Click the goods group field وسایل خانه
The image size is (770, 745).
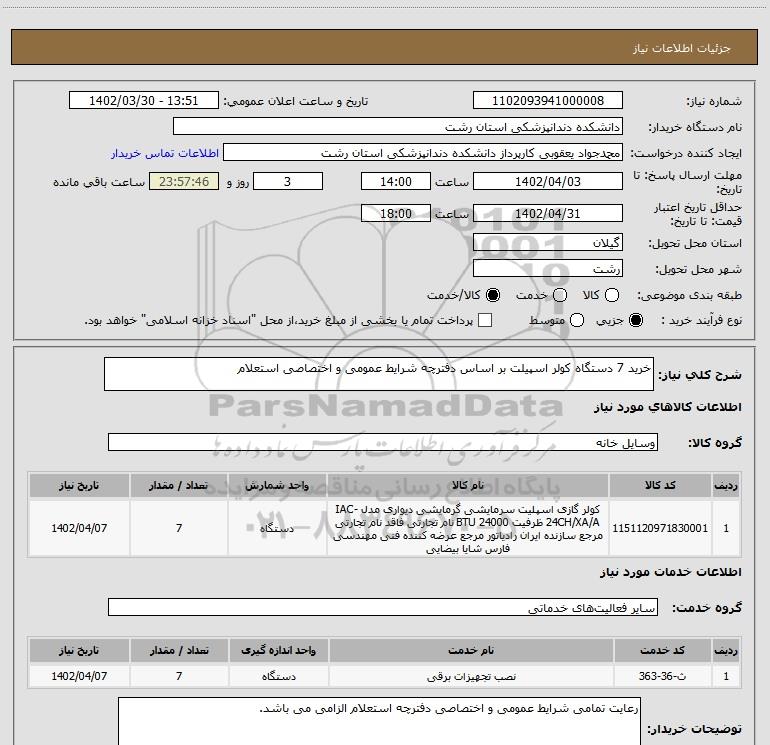(x=383, y=442)
